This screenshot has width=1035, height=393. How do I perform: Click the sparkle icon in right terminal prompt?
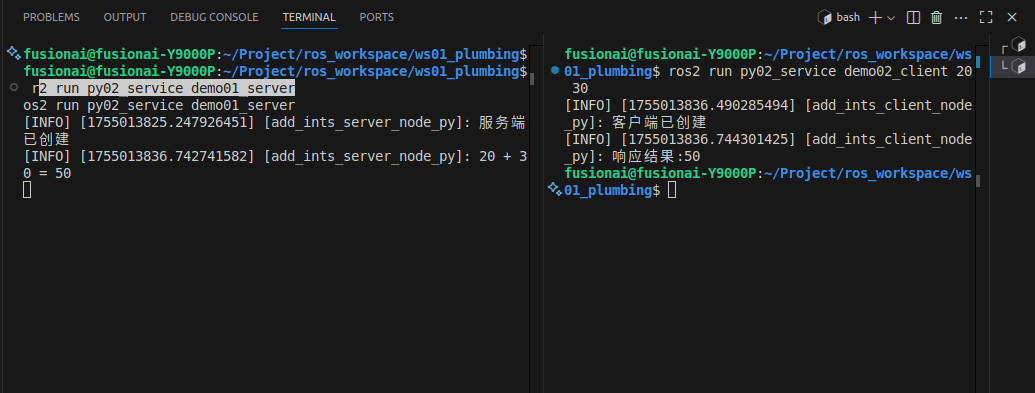(x=554, y=190)
